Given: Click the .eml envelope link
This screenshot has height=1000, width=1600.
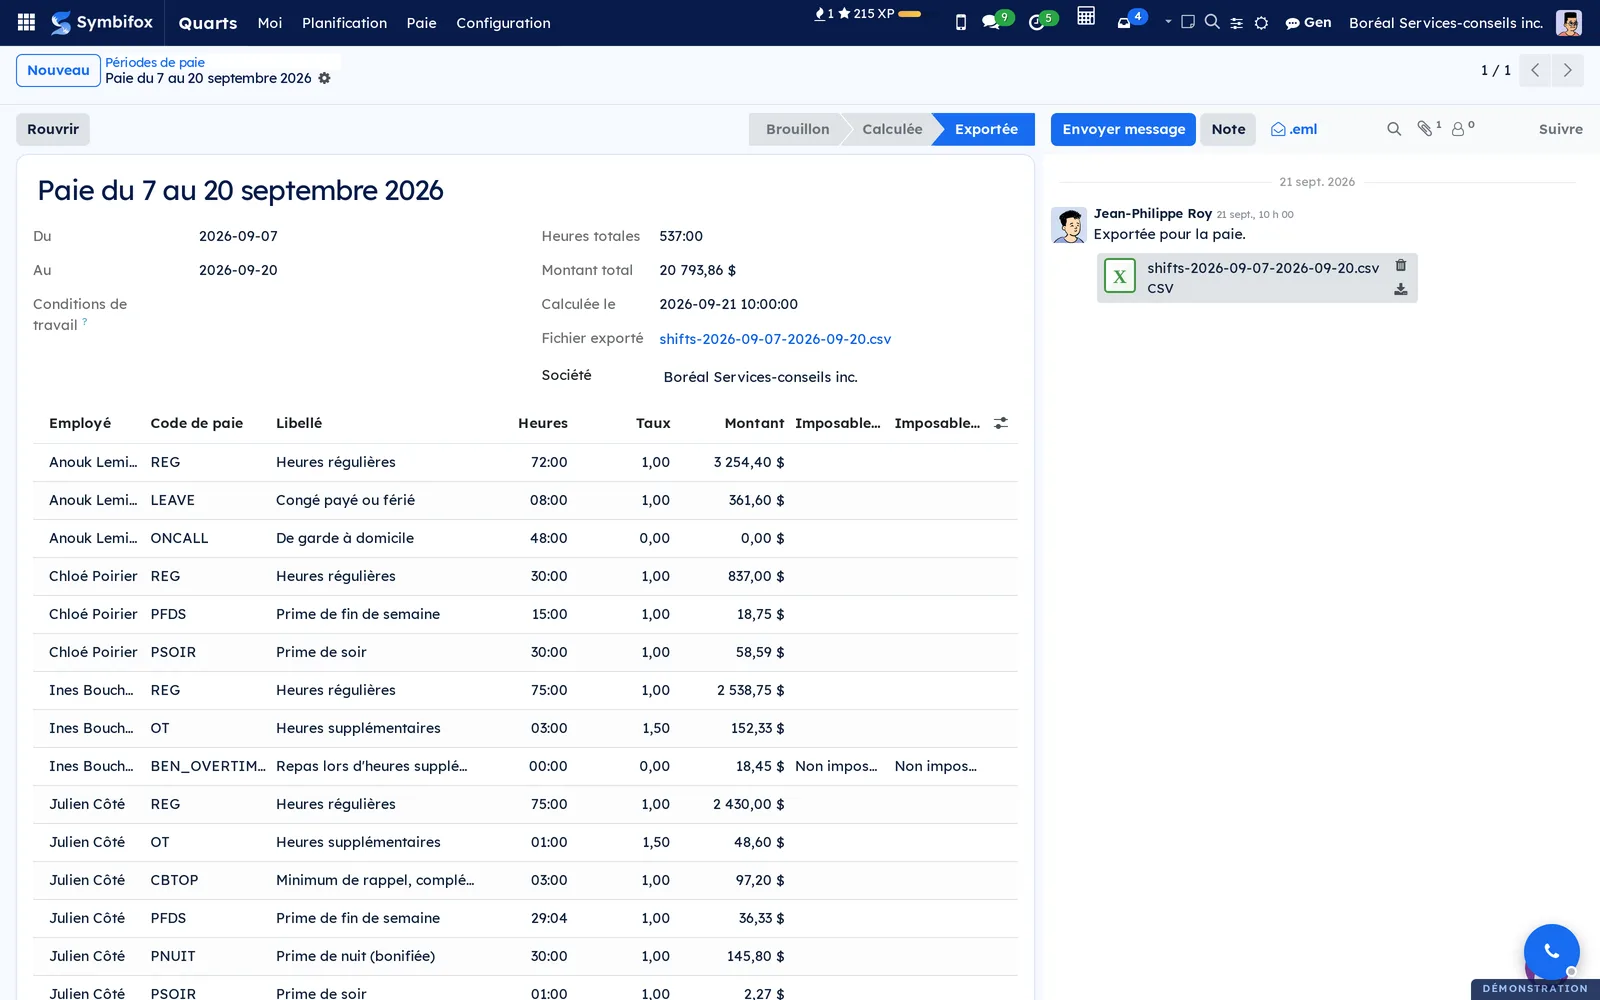Looking at the screenshot, I should click(1294, 129).
